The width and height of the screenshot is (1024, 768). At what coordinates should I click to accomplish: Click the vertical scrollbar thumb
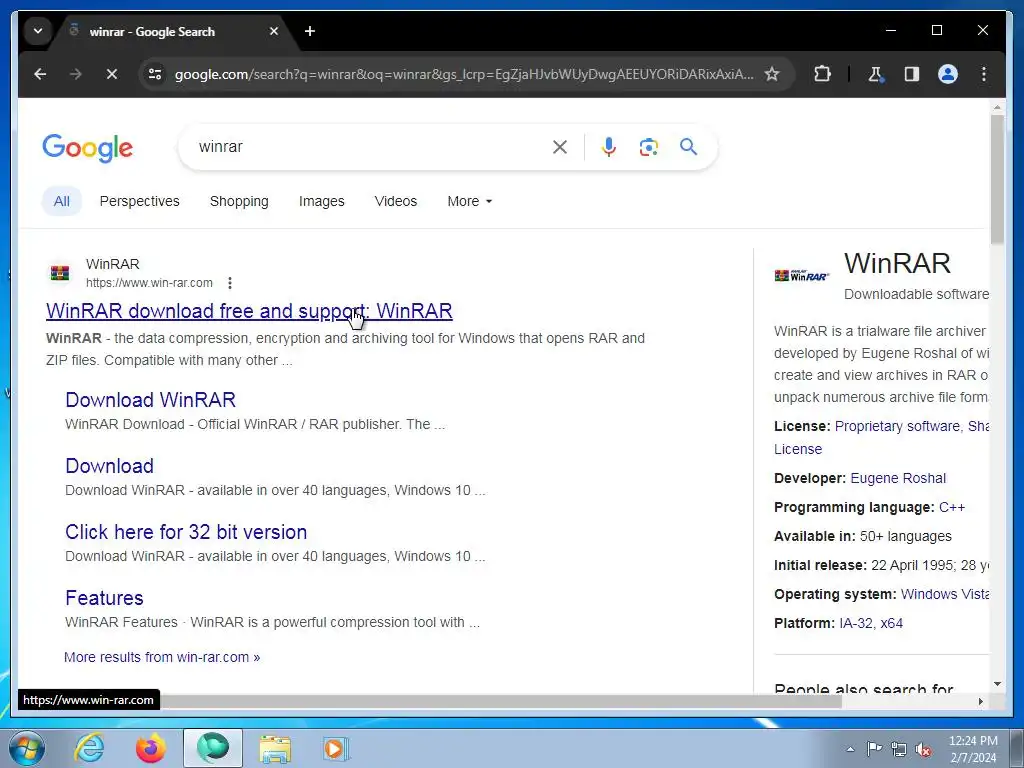click(997, 180)
